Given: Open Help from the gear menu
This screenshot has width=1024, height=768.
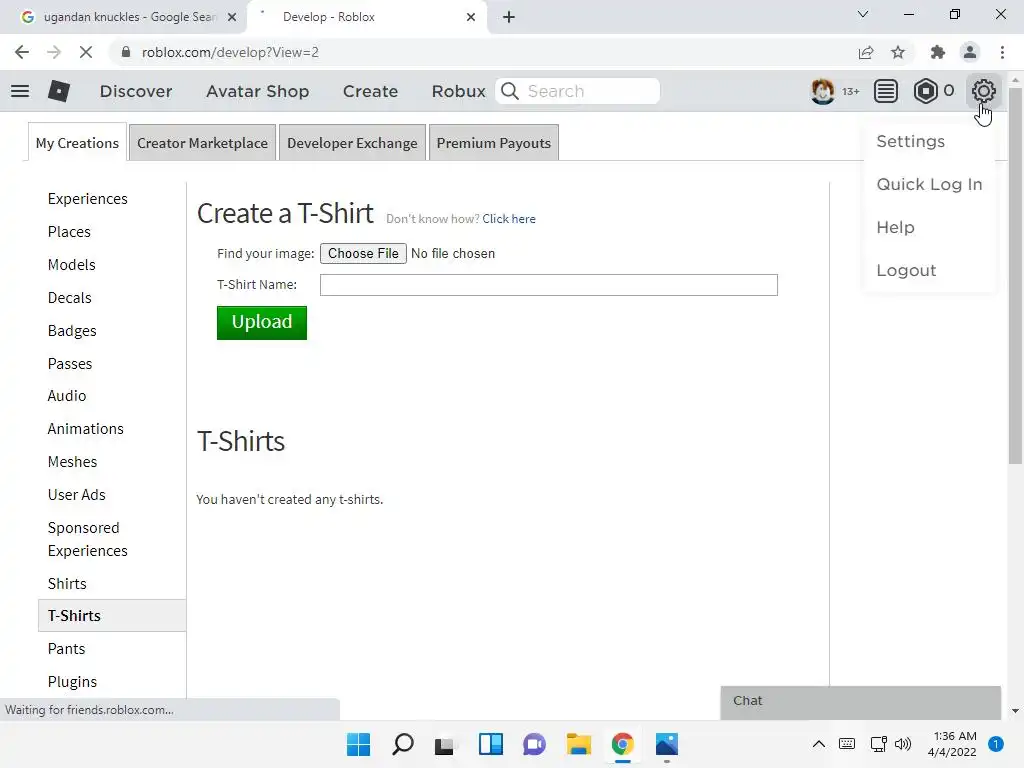Looking at the screenshot, I should tap(895, 227).
